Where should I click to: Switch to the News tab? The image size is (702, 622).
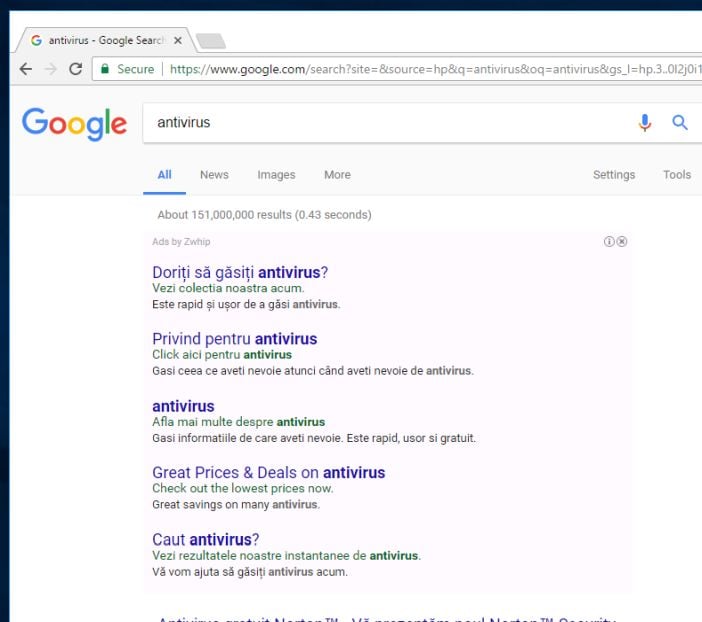tap(214, 175)
